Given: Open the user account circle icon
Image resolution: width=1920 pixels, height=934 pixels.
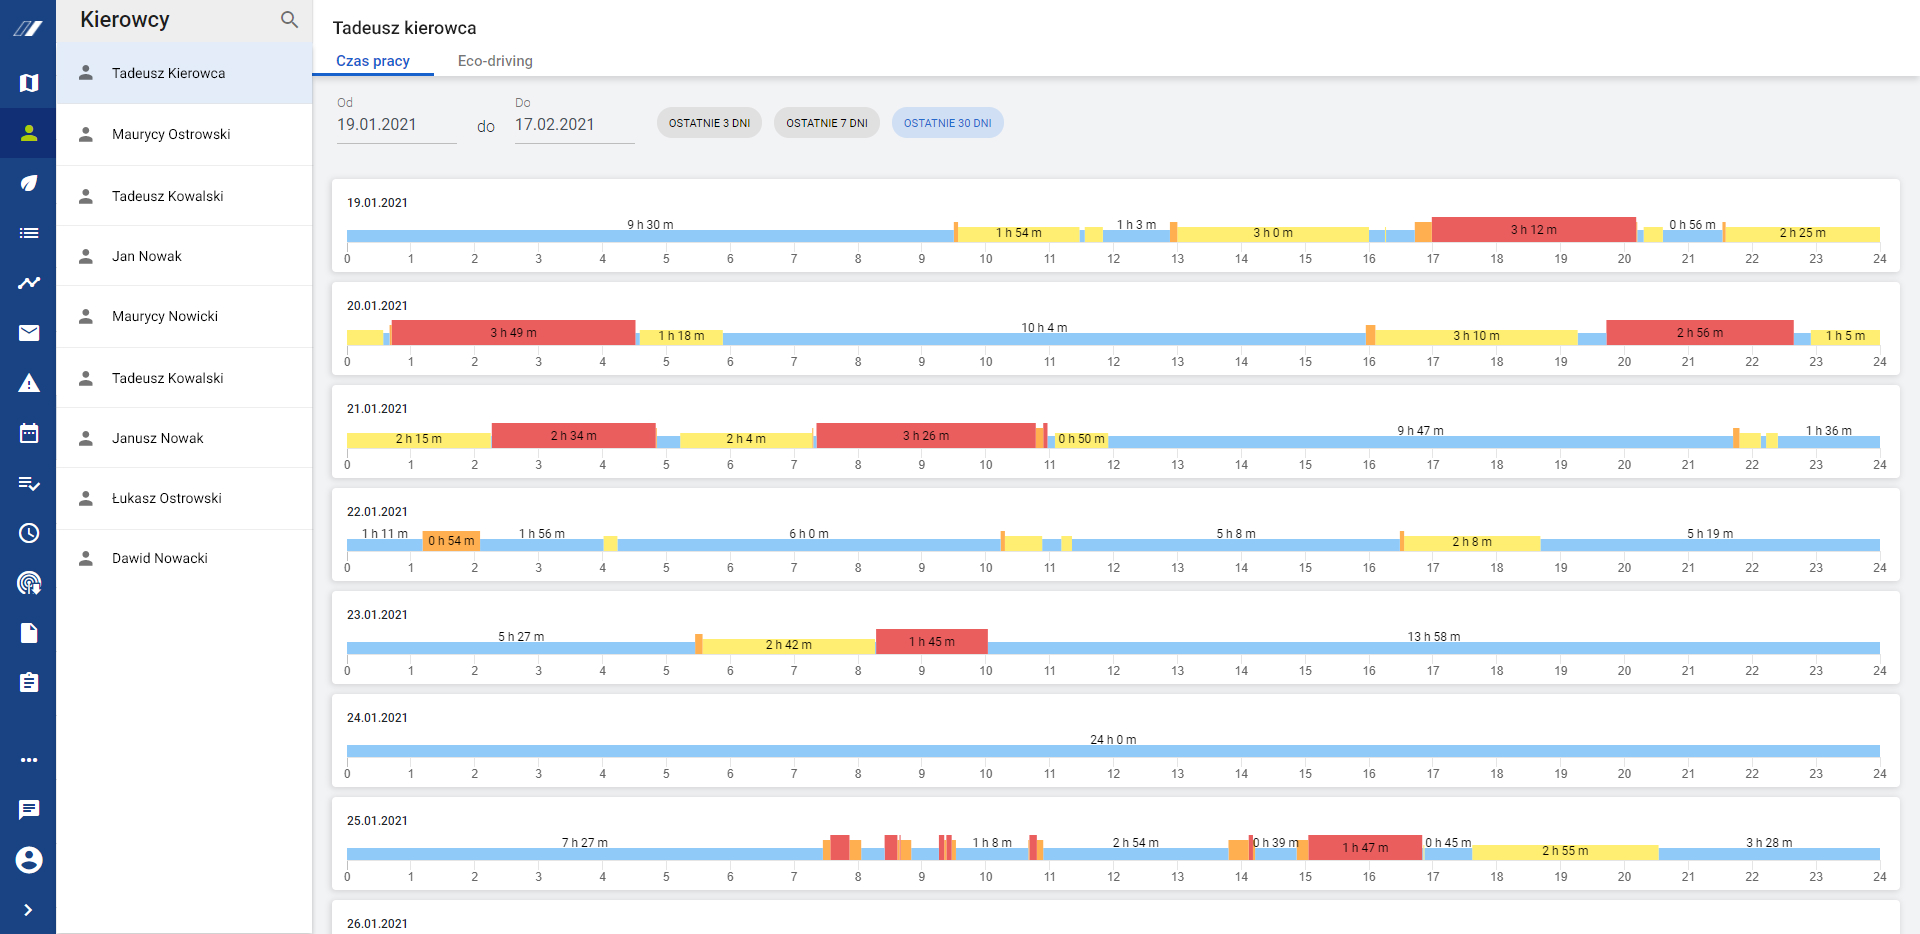Looking at the screenshot, I should coord(29,860).
